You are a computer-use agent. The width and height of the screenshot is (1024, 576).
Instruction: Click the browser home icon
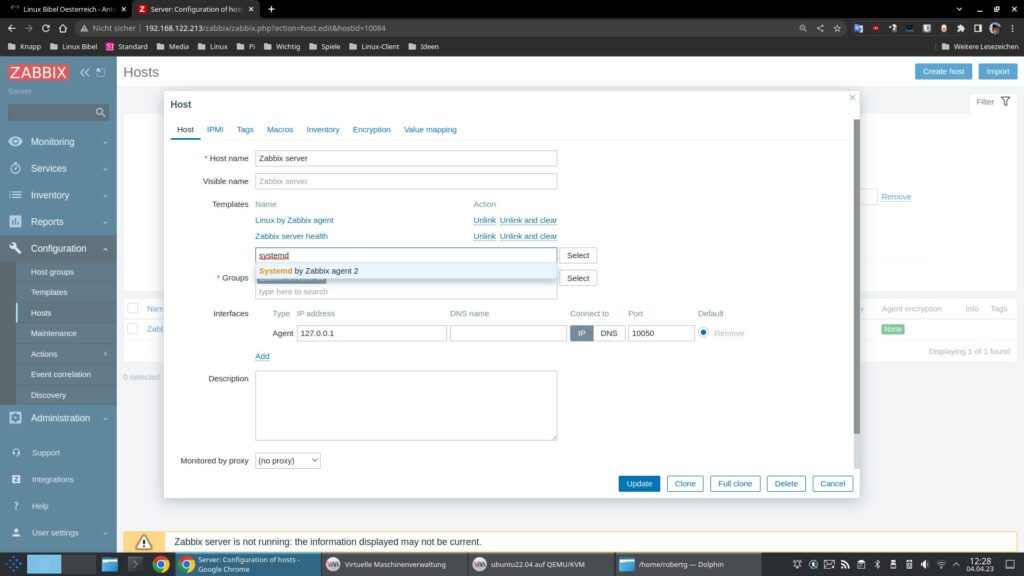point(63,28)
